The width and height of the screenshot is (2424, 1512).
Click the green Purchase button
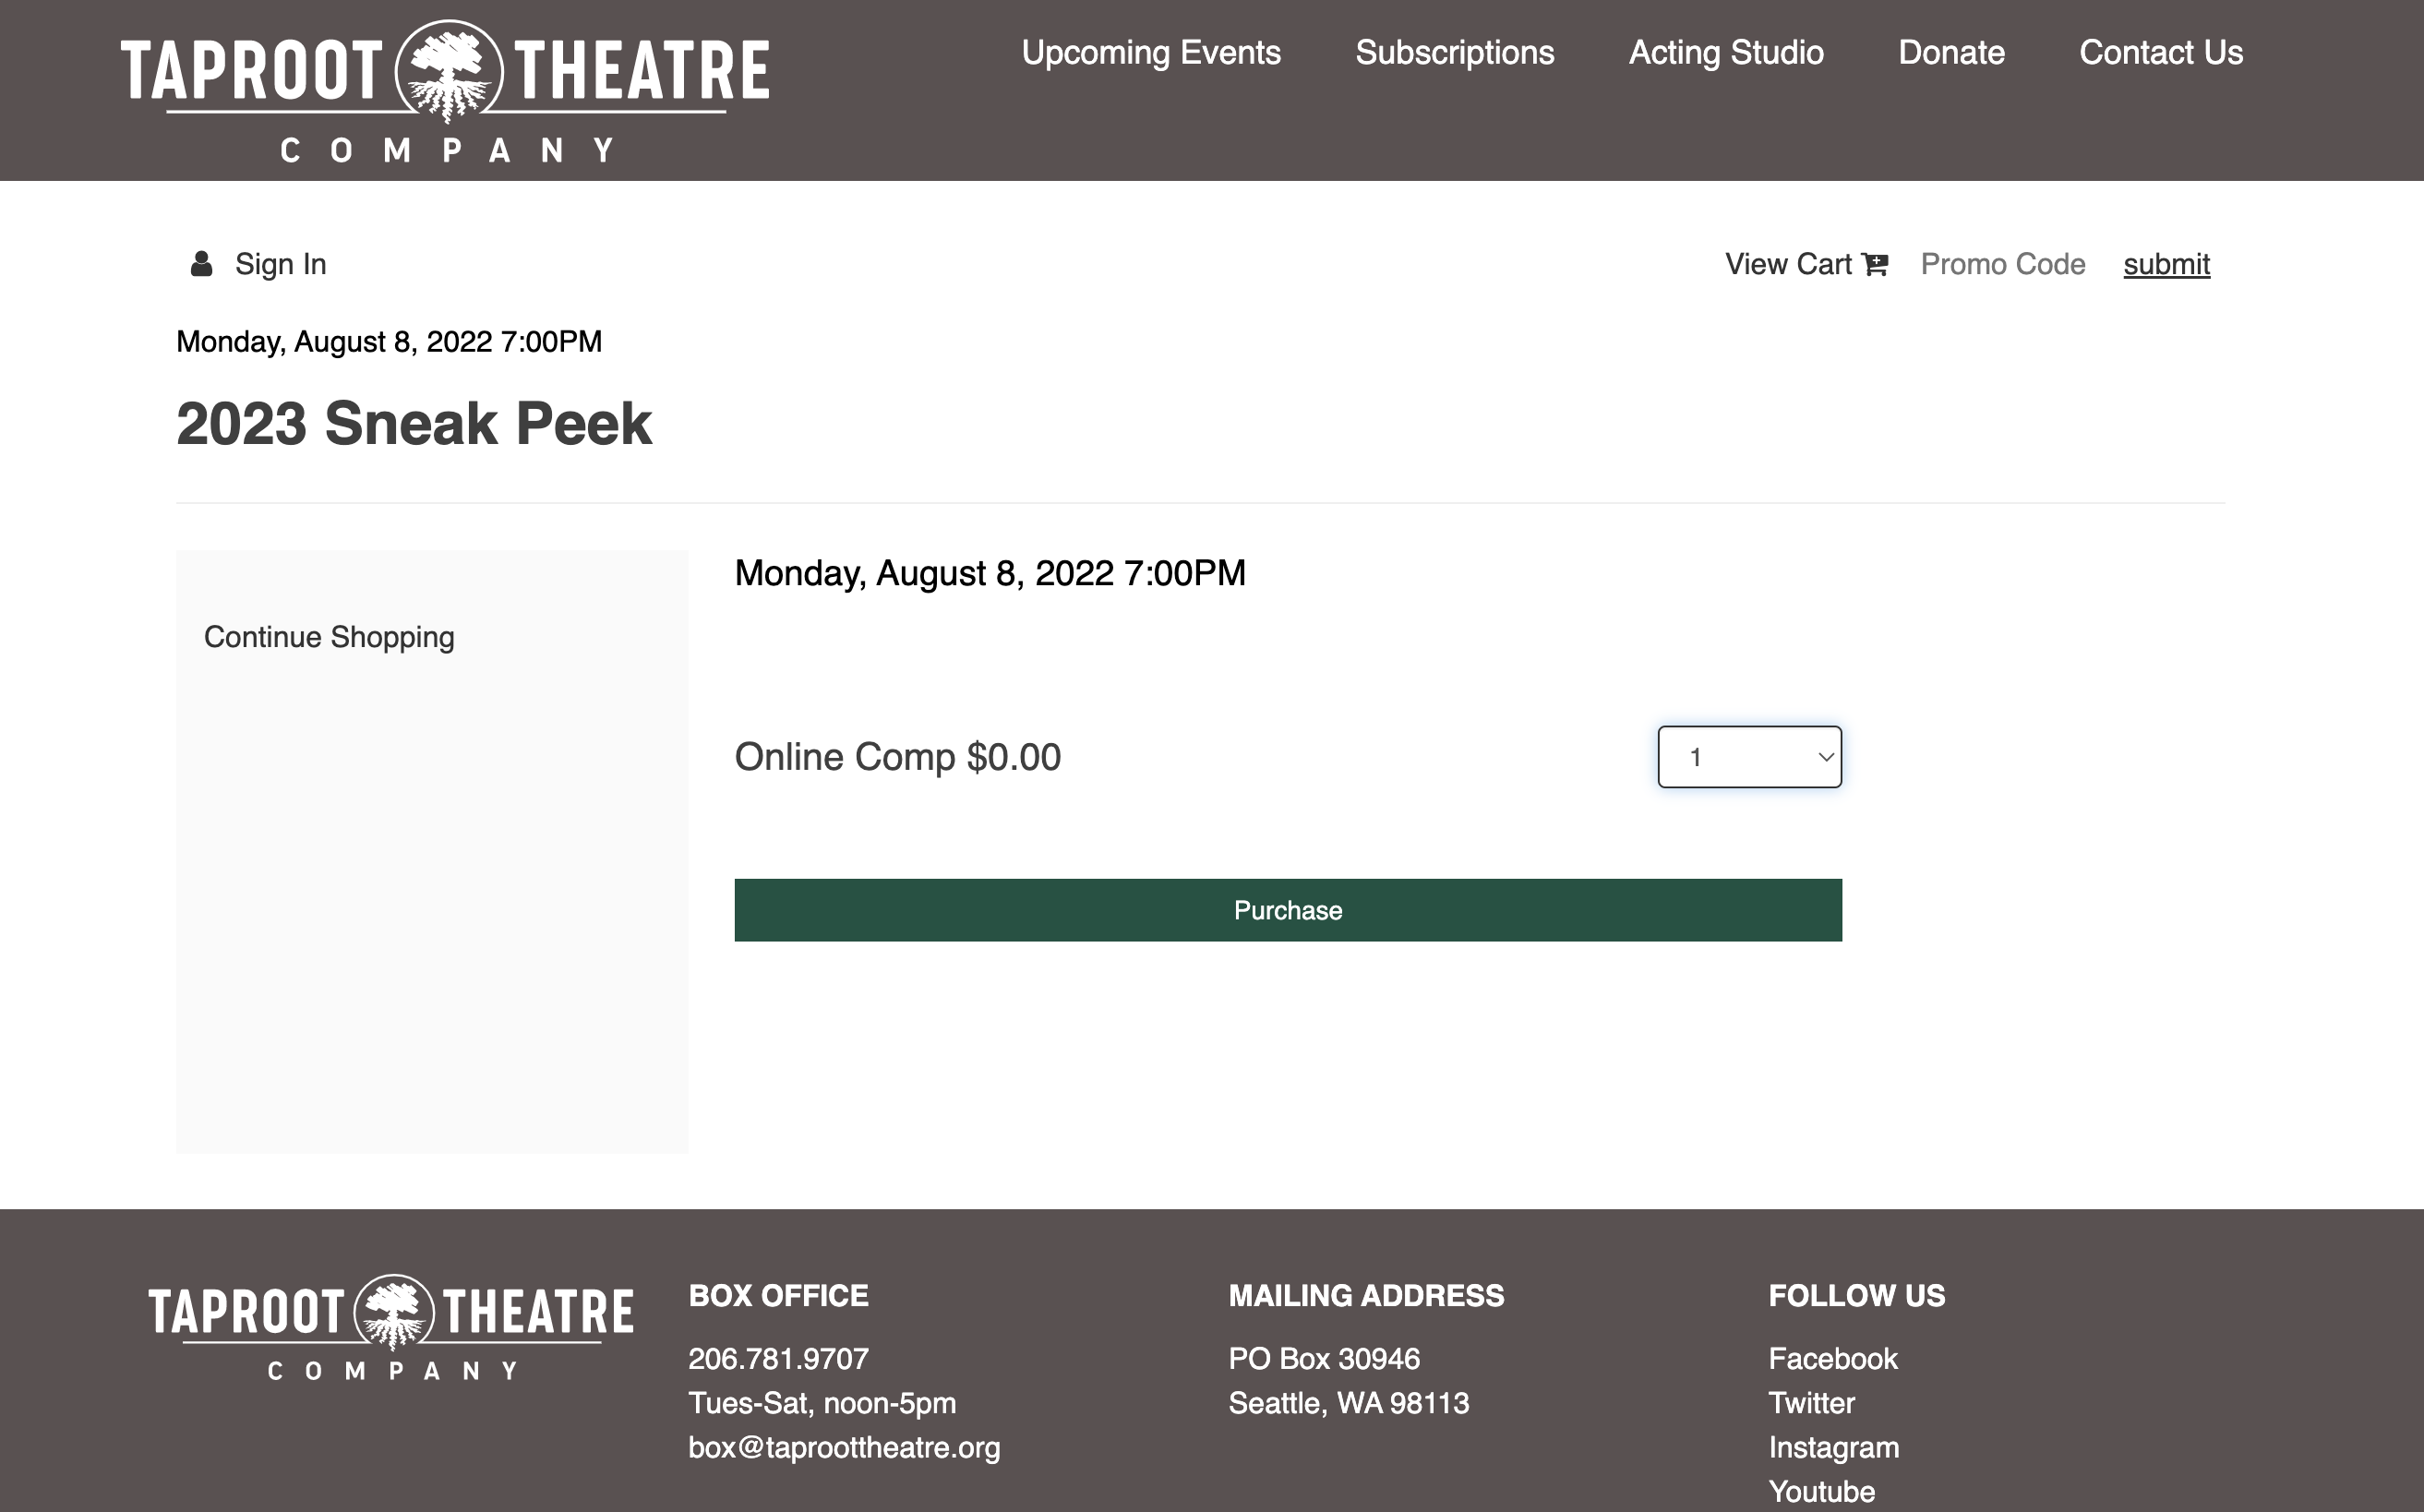point(1288,910)
